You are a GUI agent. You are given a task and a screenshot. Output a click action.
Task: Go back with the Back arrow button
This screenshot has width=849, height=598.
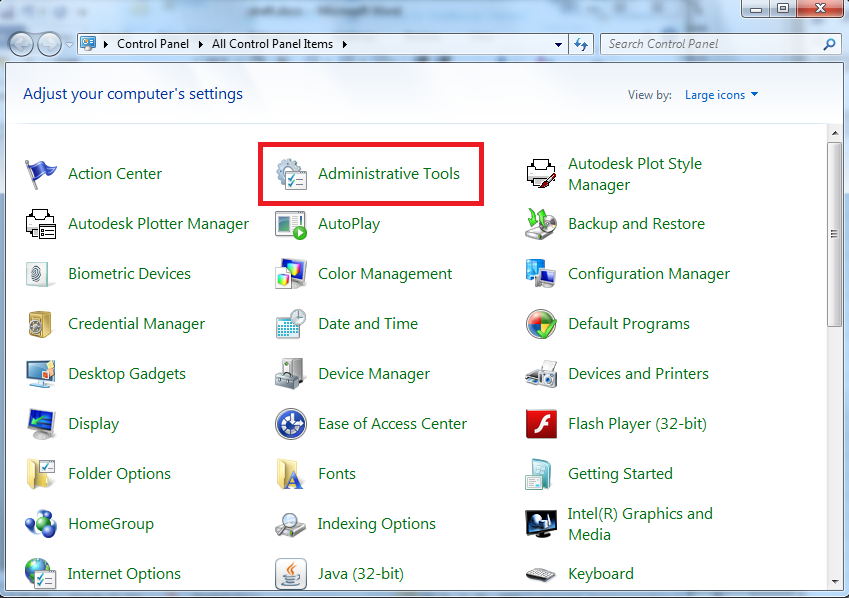tap(22, 44)
